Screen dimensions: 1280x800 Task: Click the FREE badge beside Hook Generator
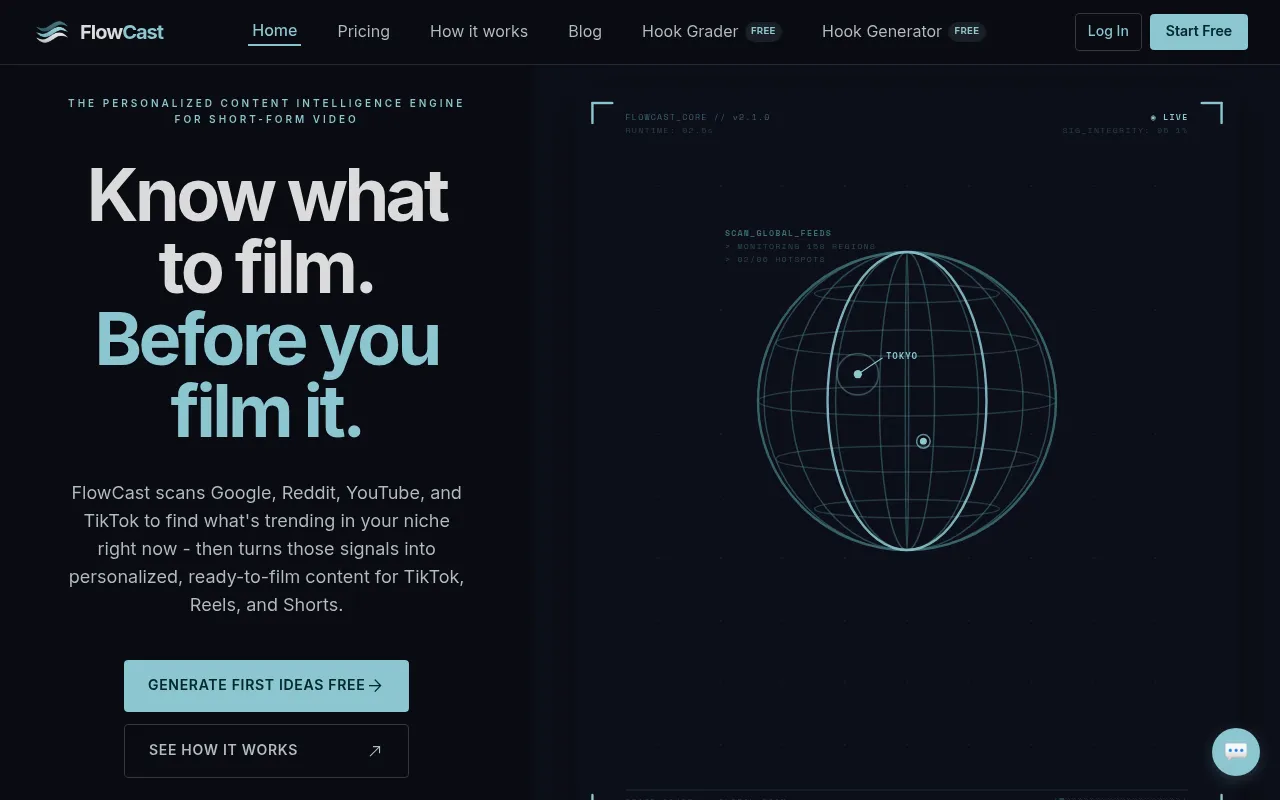(x=967, y=31)
